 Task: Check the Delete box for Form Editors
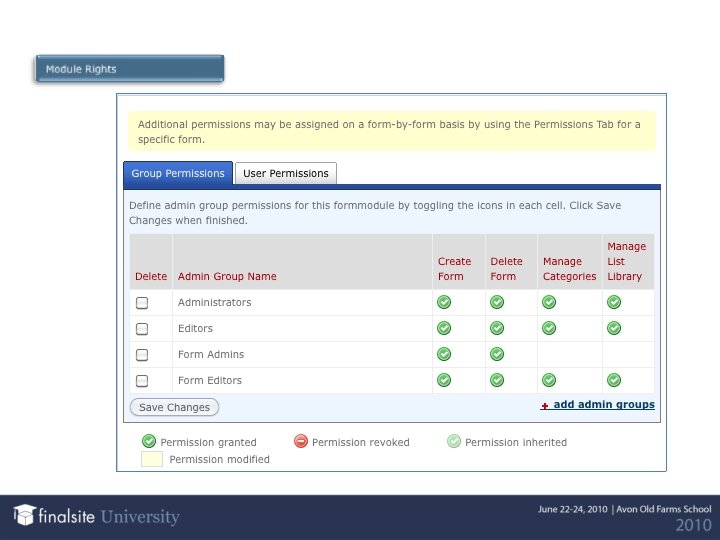pos(142,381)
